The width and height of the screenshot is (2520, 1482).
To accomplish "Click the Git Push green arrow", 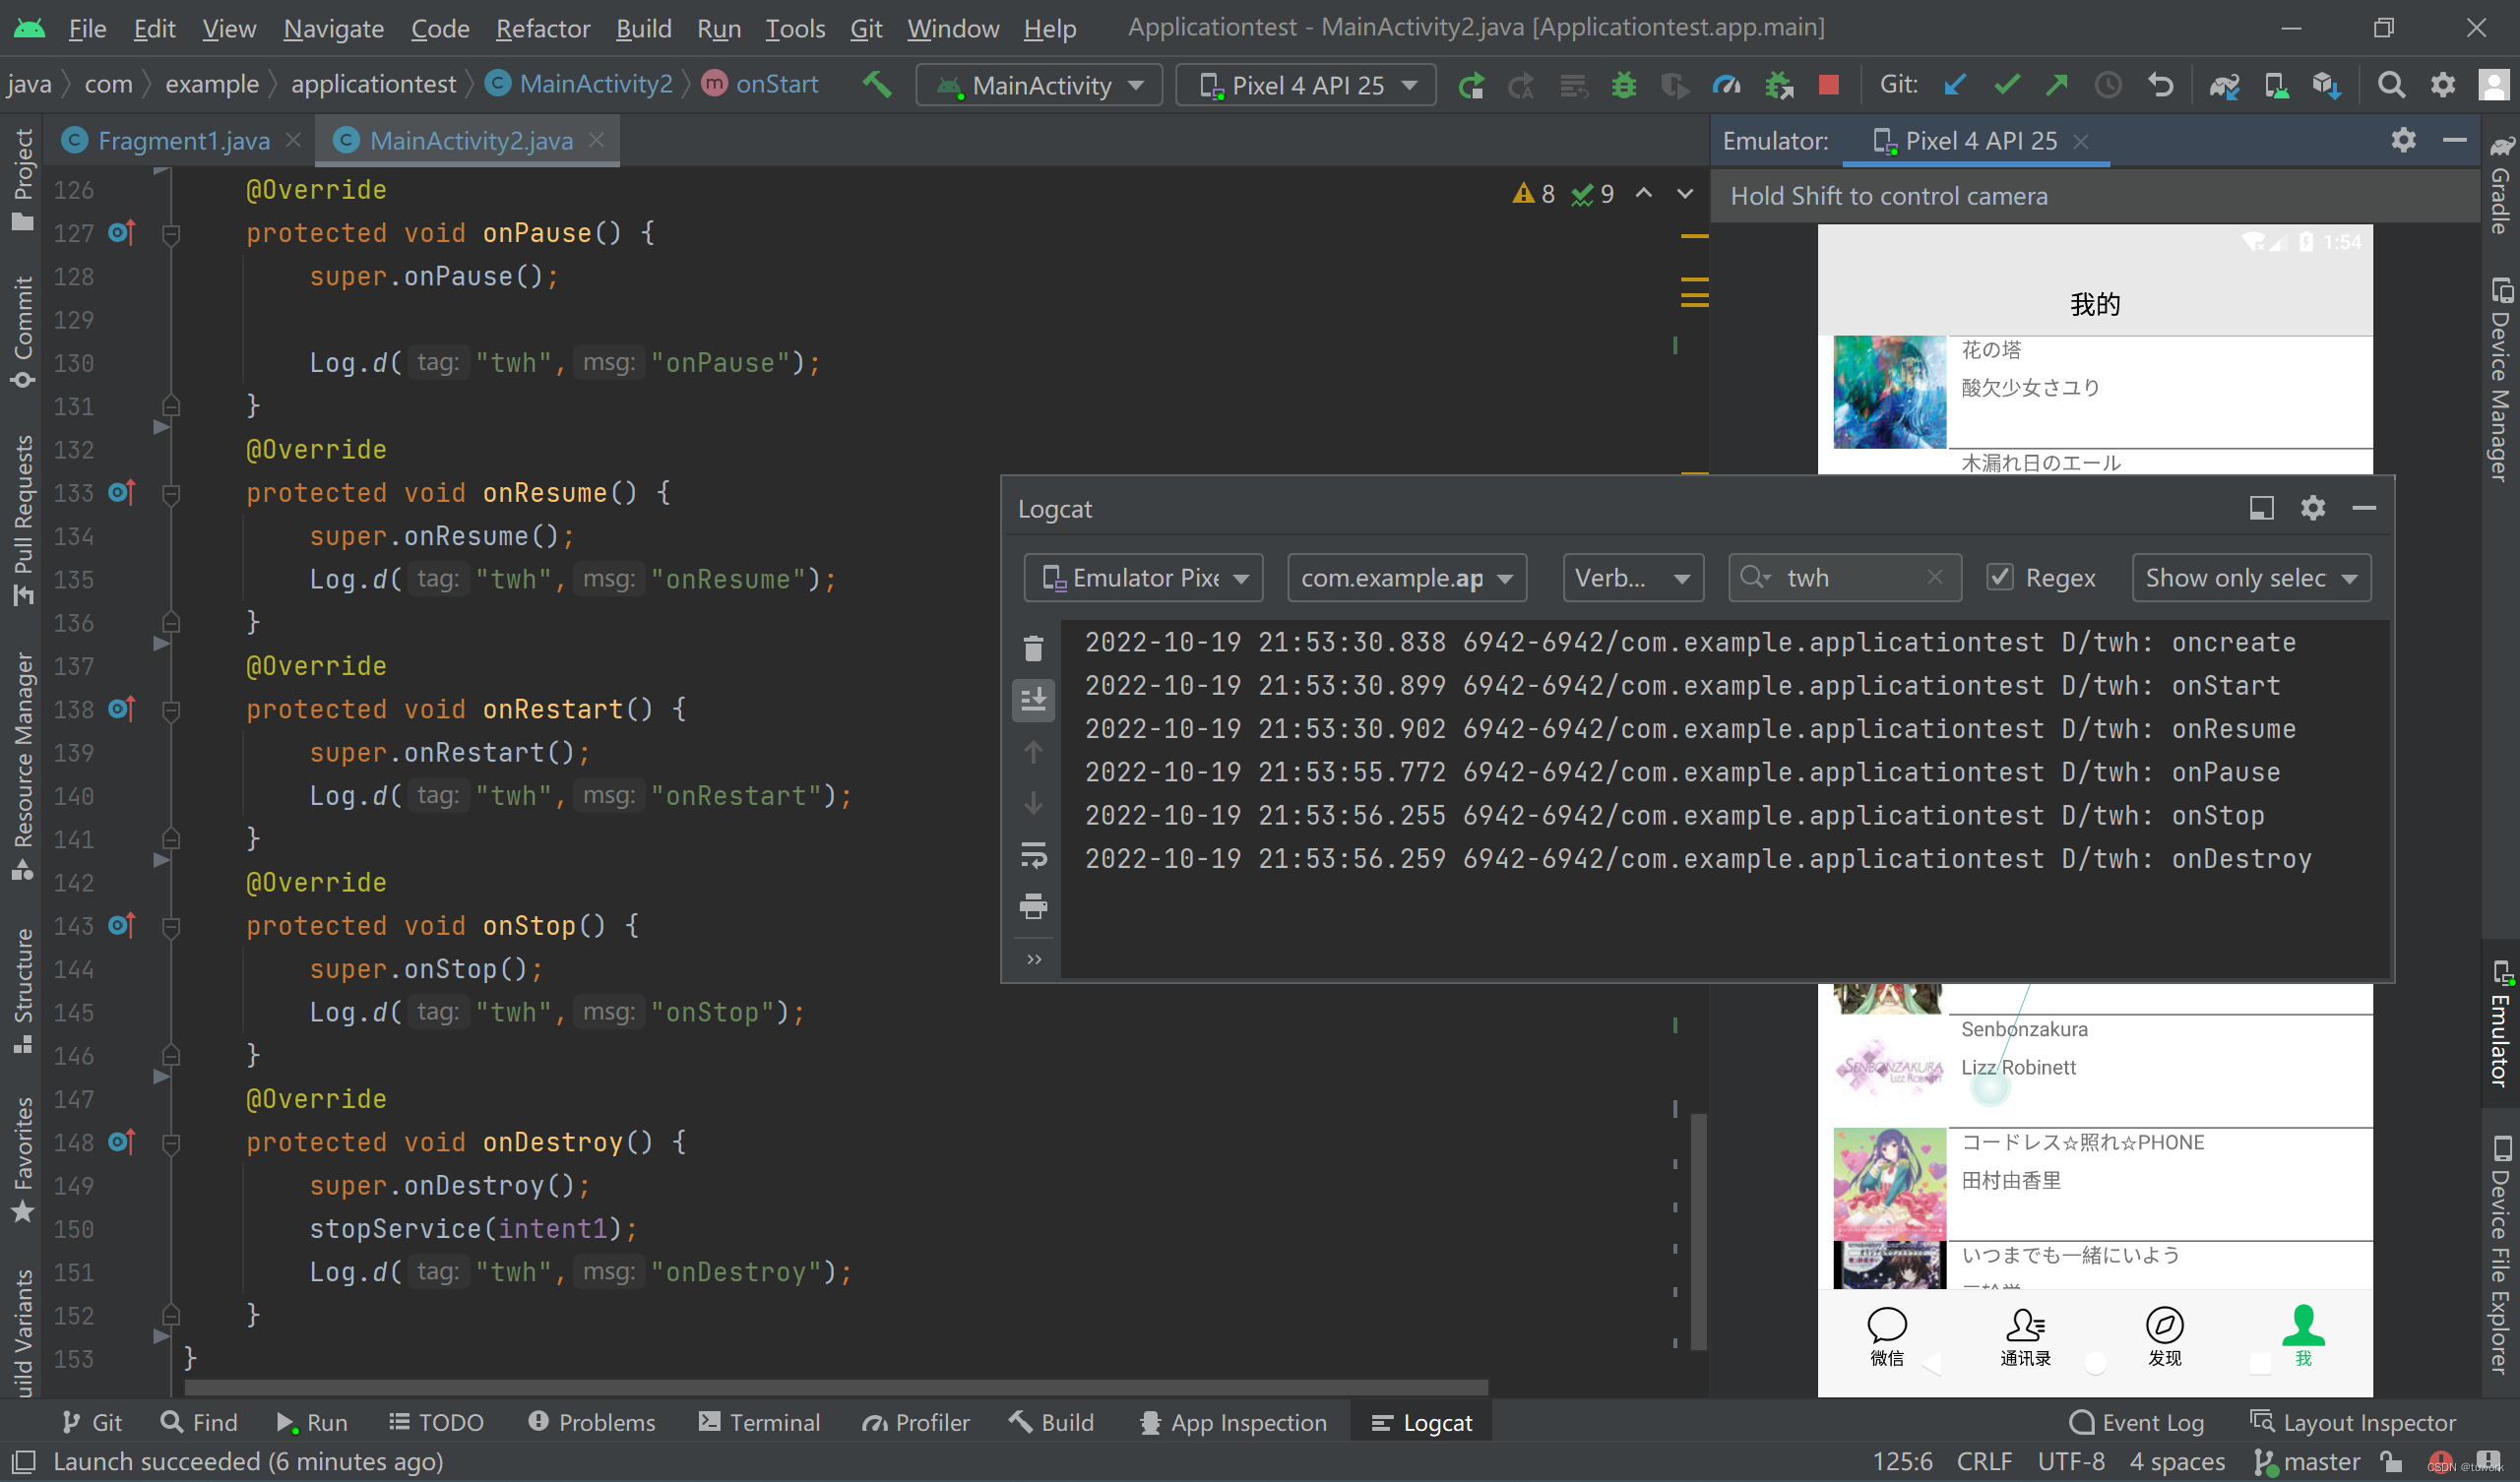I will click(x=2057, y=85).
